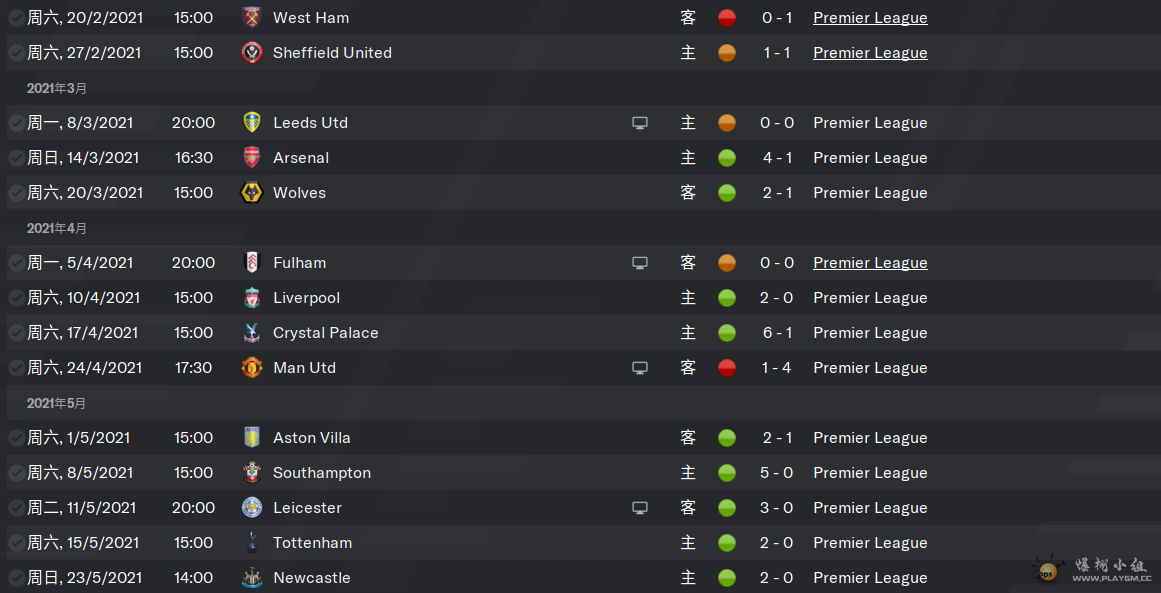Click the TV icon on Leicester fixture row

click(640, 508)
